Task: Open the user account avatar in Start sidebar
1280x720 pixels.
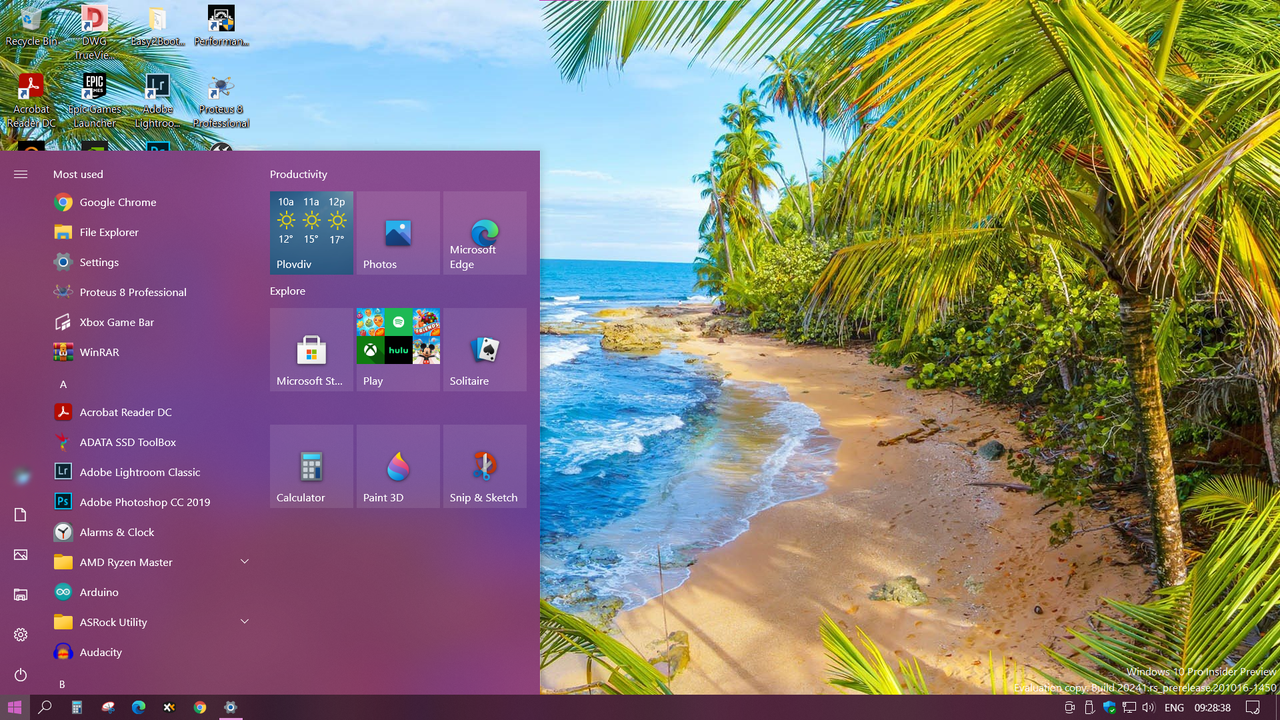Action: (21, 476)
